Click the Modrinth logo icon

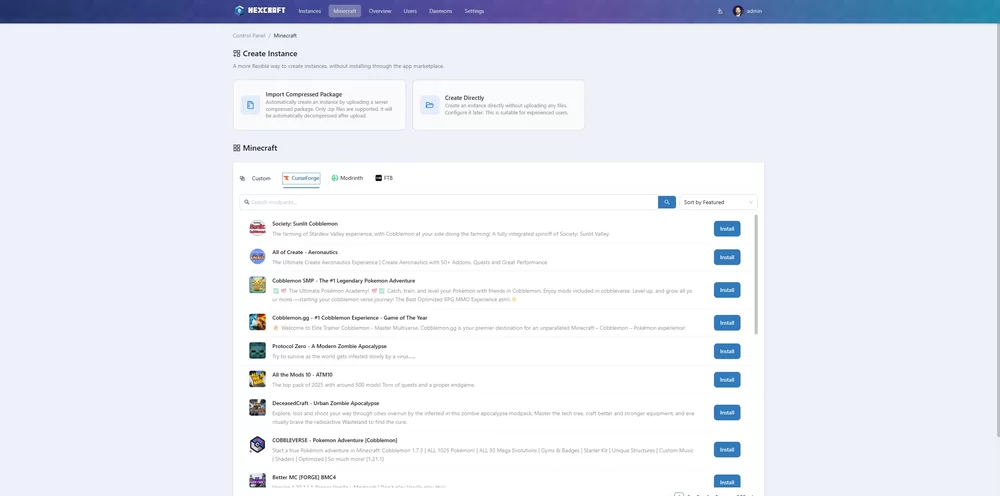click(x=335, y=179)
